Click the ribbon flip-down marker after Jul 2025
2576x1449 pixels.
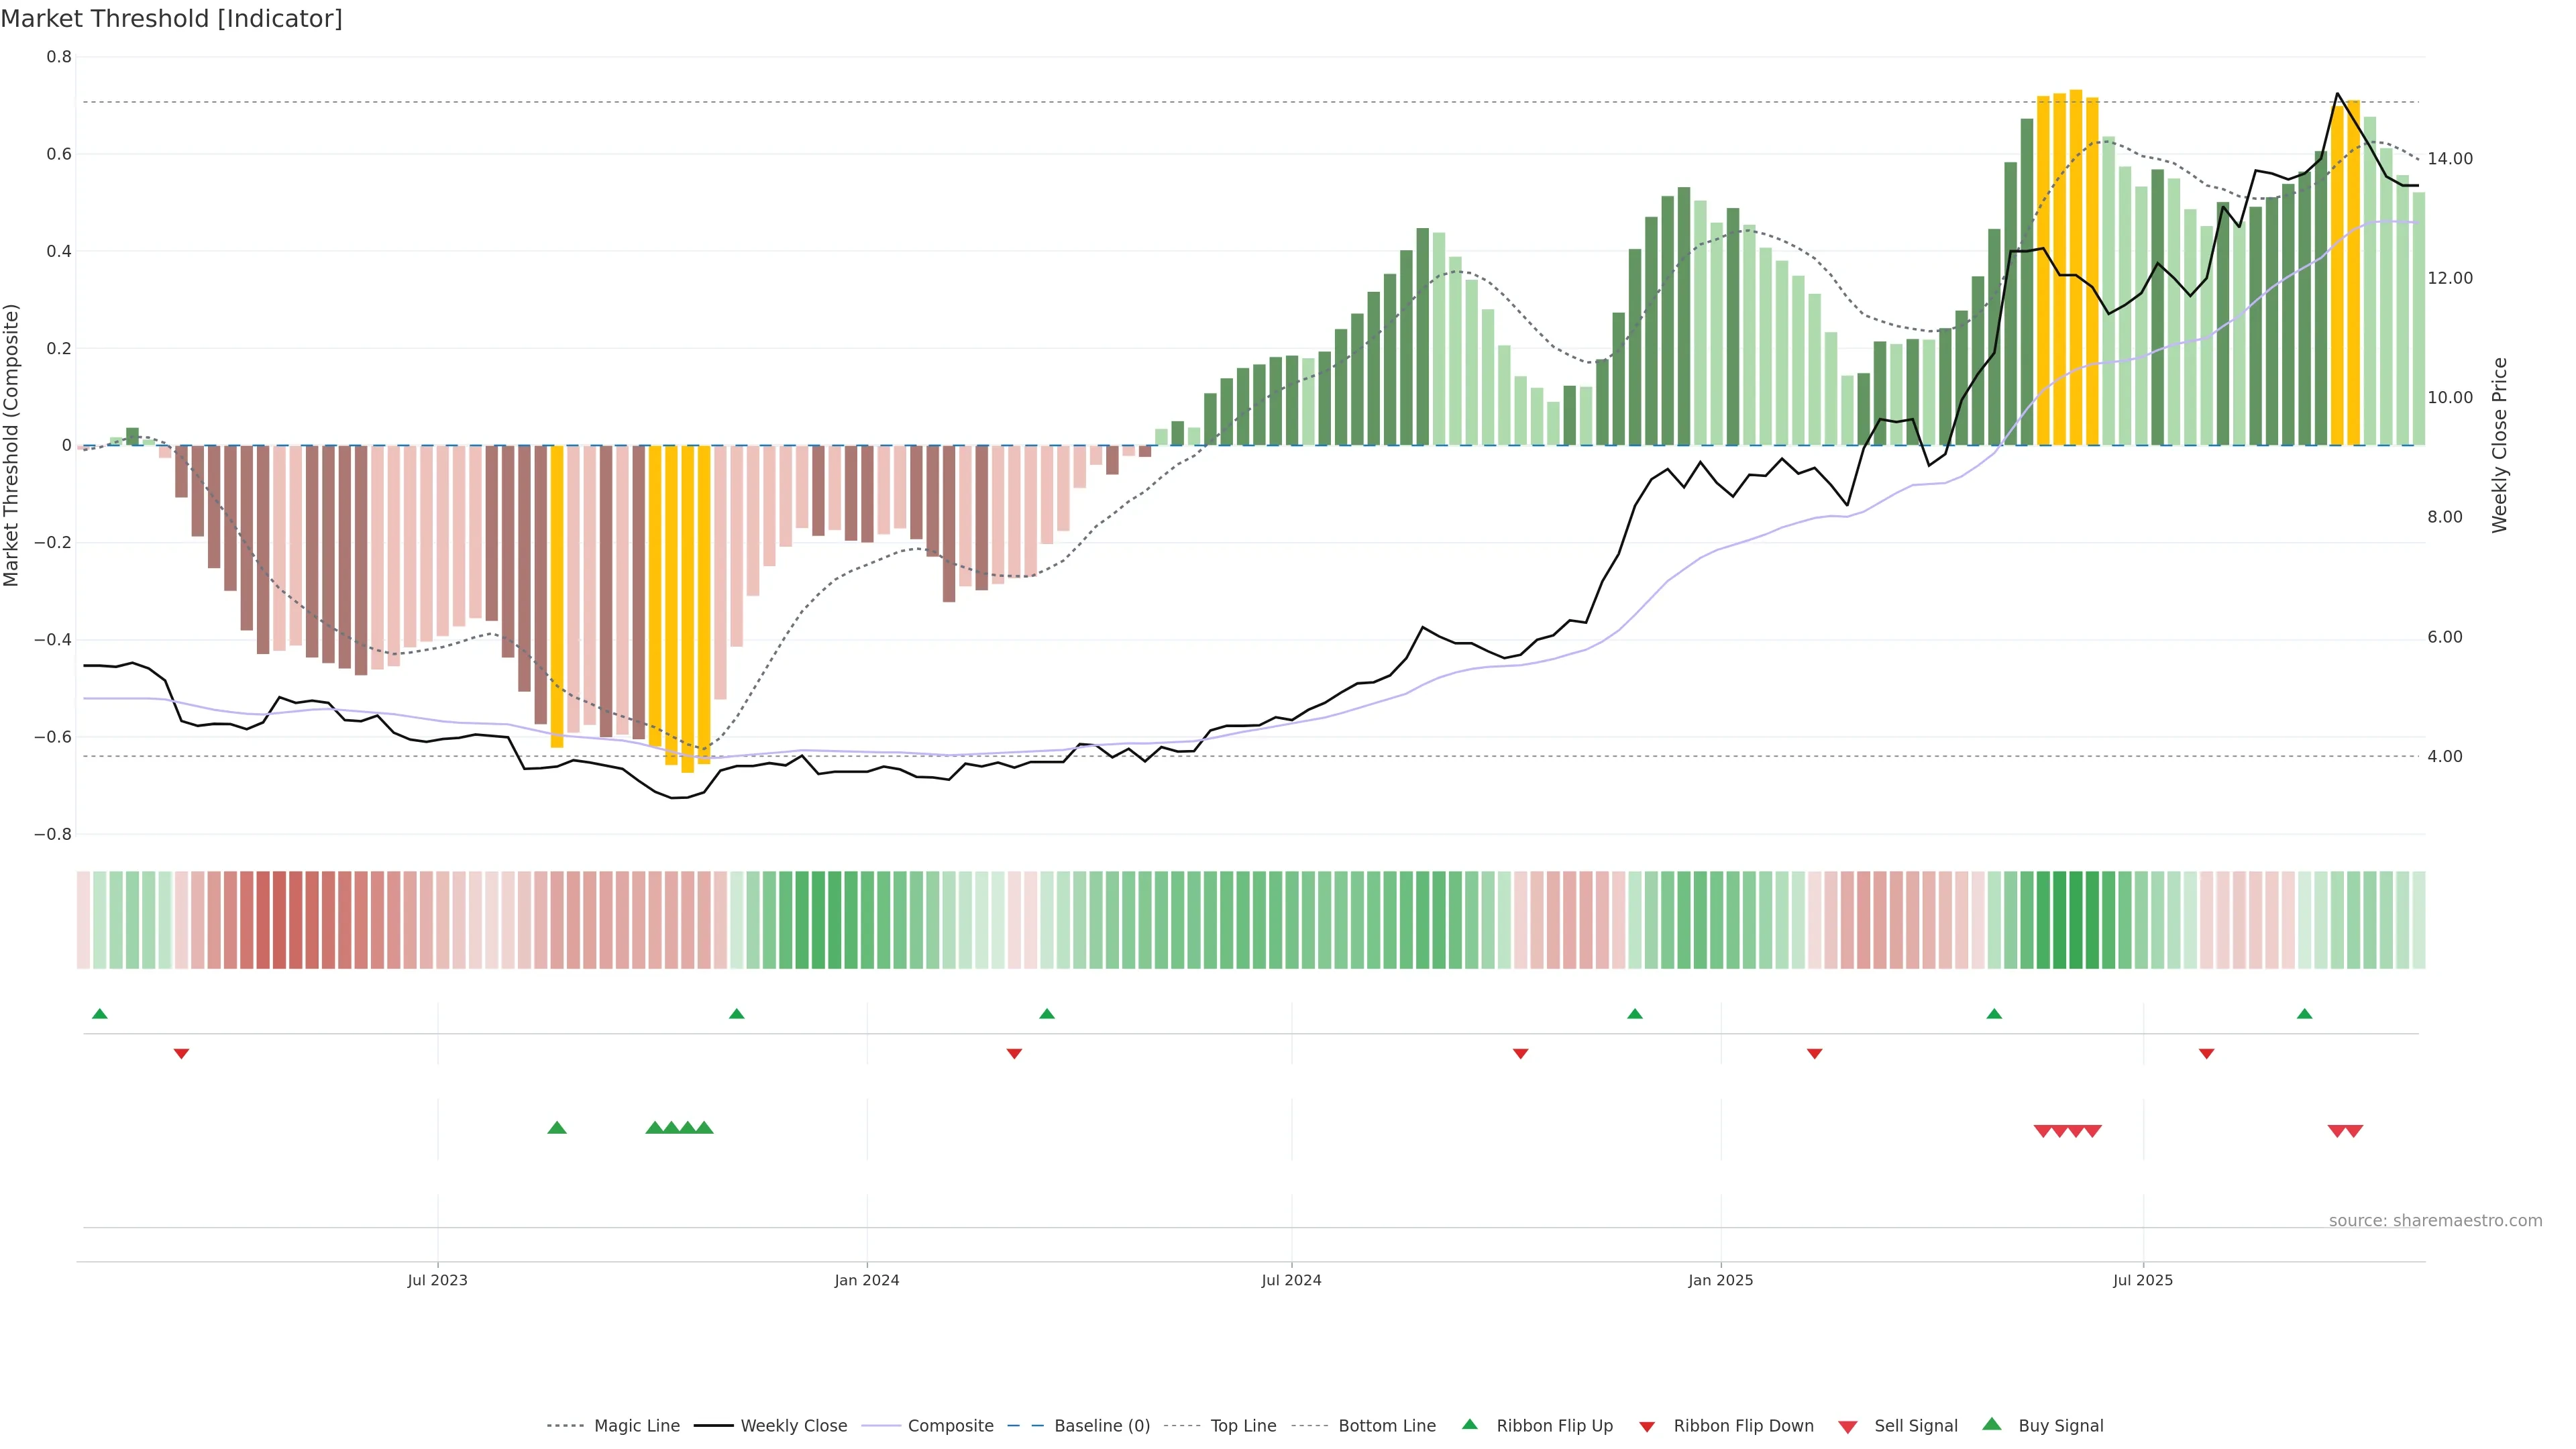coord(2207,1054)
